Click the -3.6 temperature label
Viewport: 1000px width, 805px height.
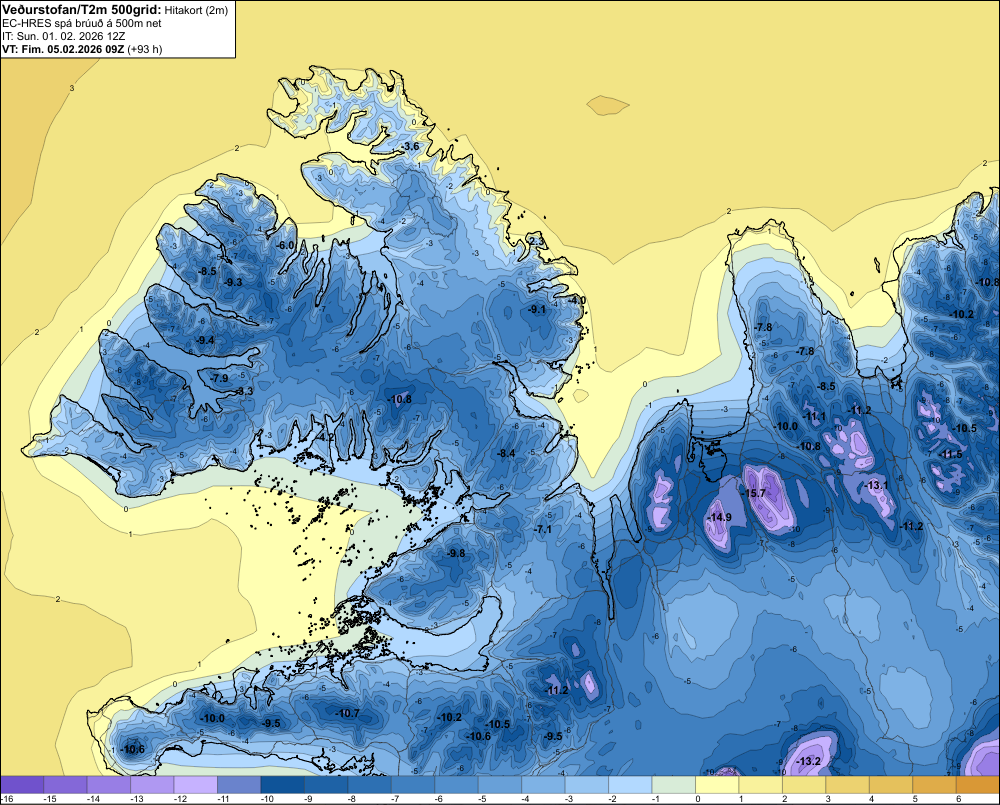point(410,147)
